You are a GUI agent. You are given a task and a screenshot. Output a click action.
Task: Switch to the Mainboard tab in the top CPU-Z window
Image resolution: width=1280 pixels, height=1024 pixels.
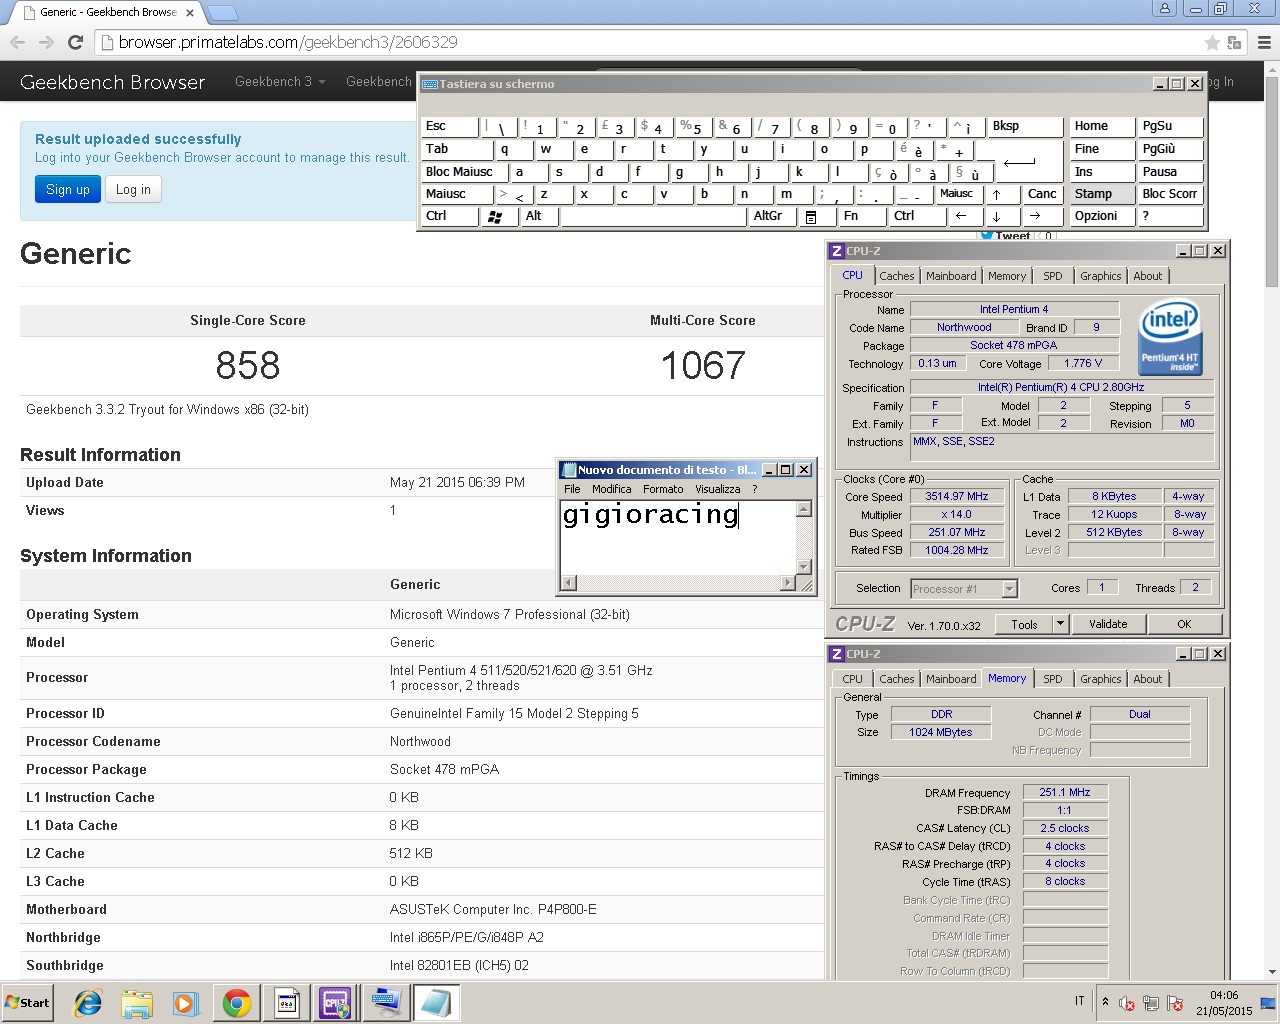[951, 276]
